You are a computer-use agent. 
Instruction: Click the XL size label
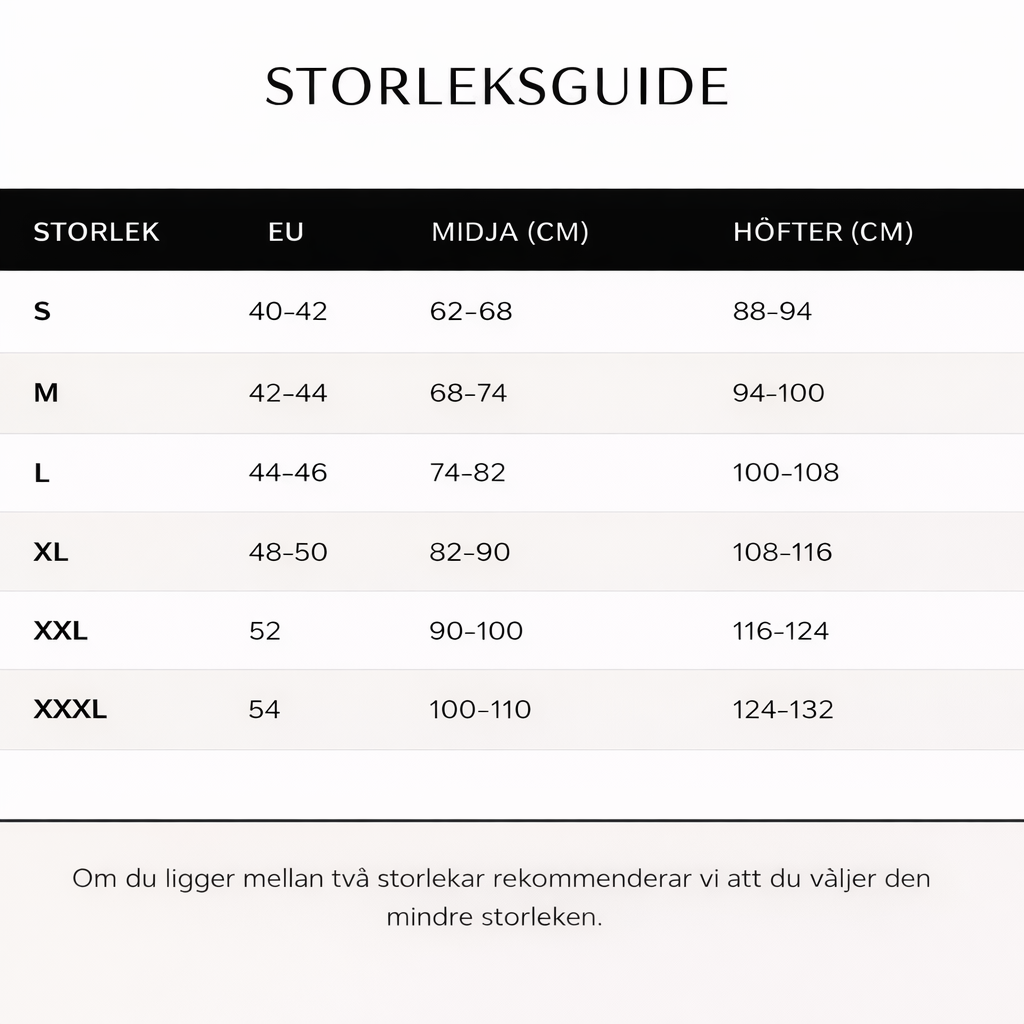tap(51, 552)
